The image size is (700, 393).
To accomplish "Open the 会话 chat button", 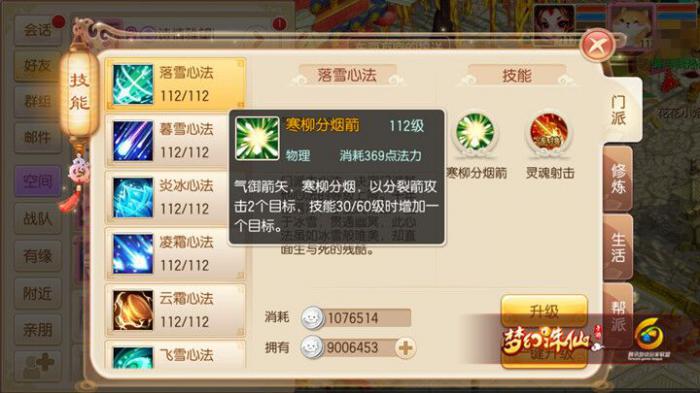I will point(38,30).
